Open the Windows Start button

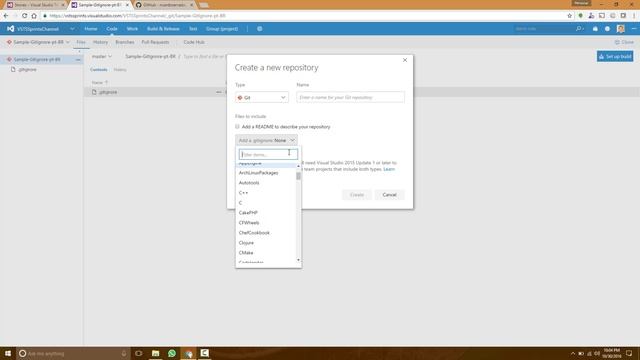click(x=8, y=353)
